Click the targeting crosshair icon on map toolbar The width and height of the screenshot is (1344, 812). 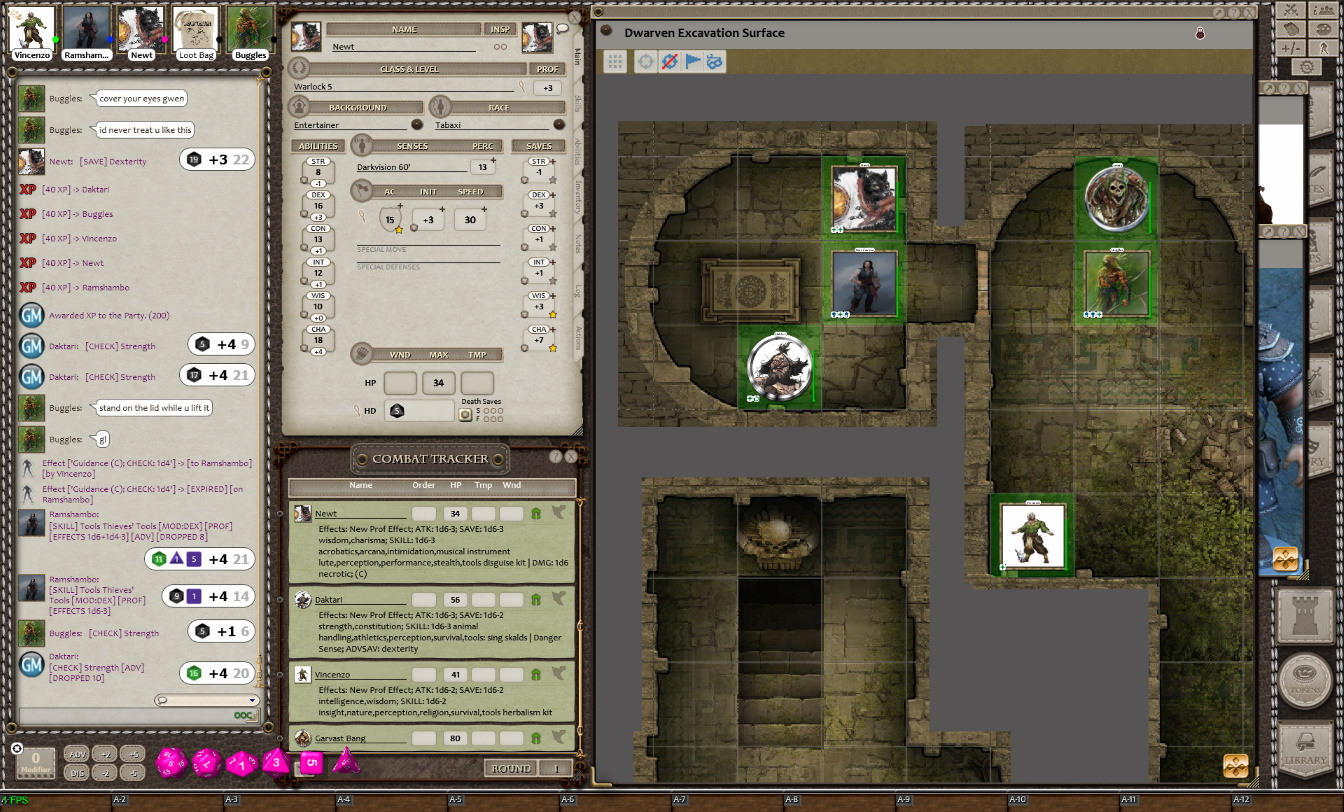(646, 62)
